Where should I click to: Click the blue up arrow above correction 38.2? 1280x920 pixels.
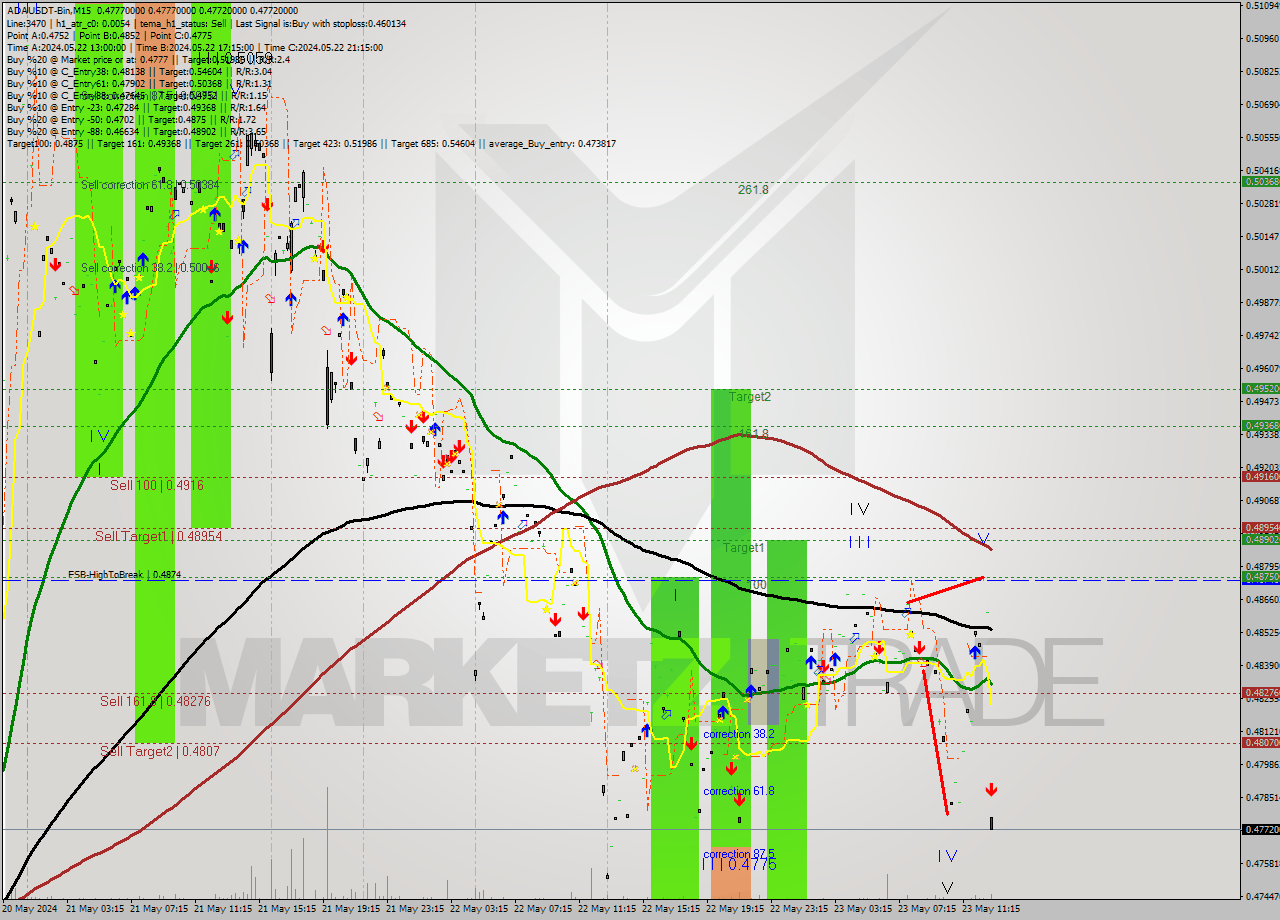click(x=723, y=711)
